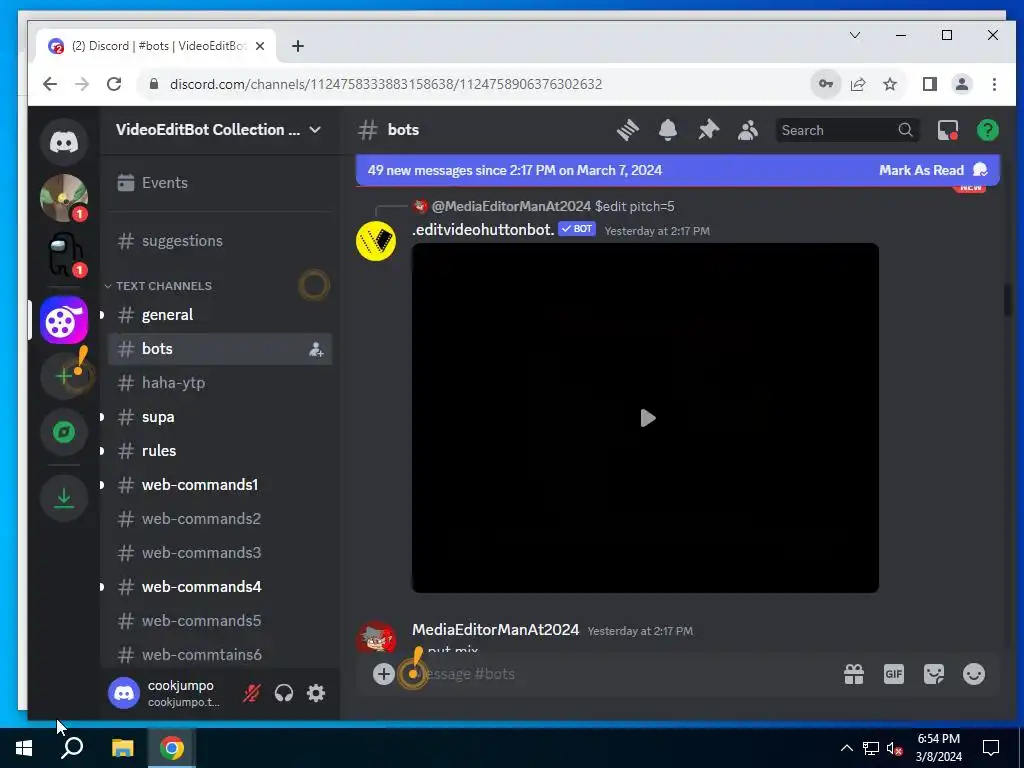Click the Download Apps arrow icon
The height and width of the screenshot is (768, 1024).
pyautogui.click(x=64, y=498)
